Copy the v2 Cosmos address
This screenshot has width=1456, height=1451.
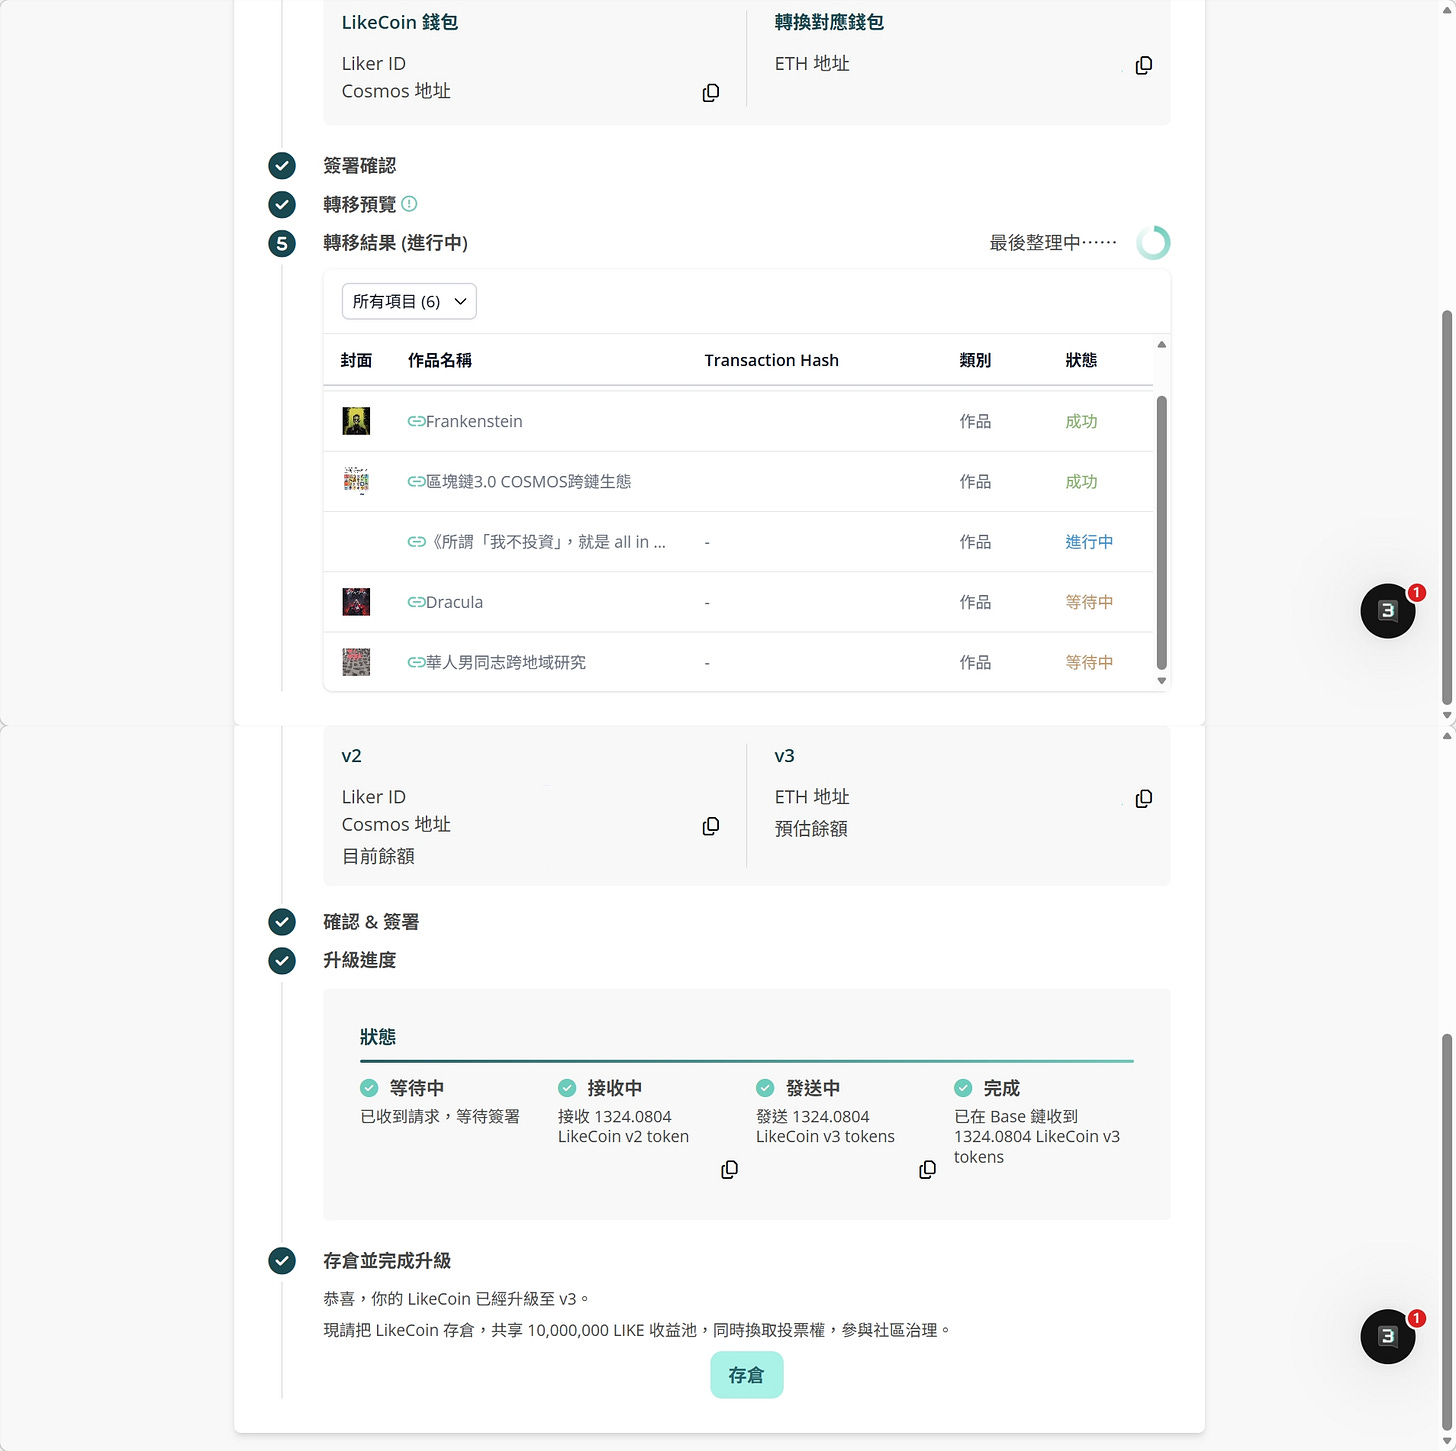(711, 826)
